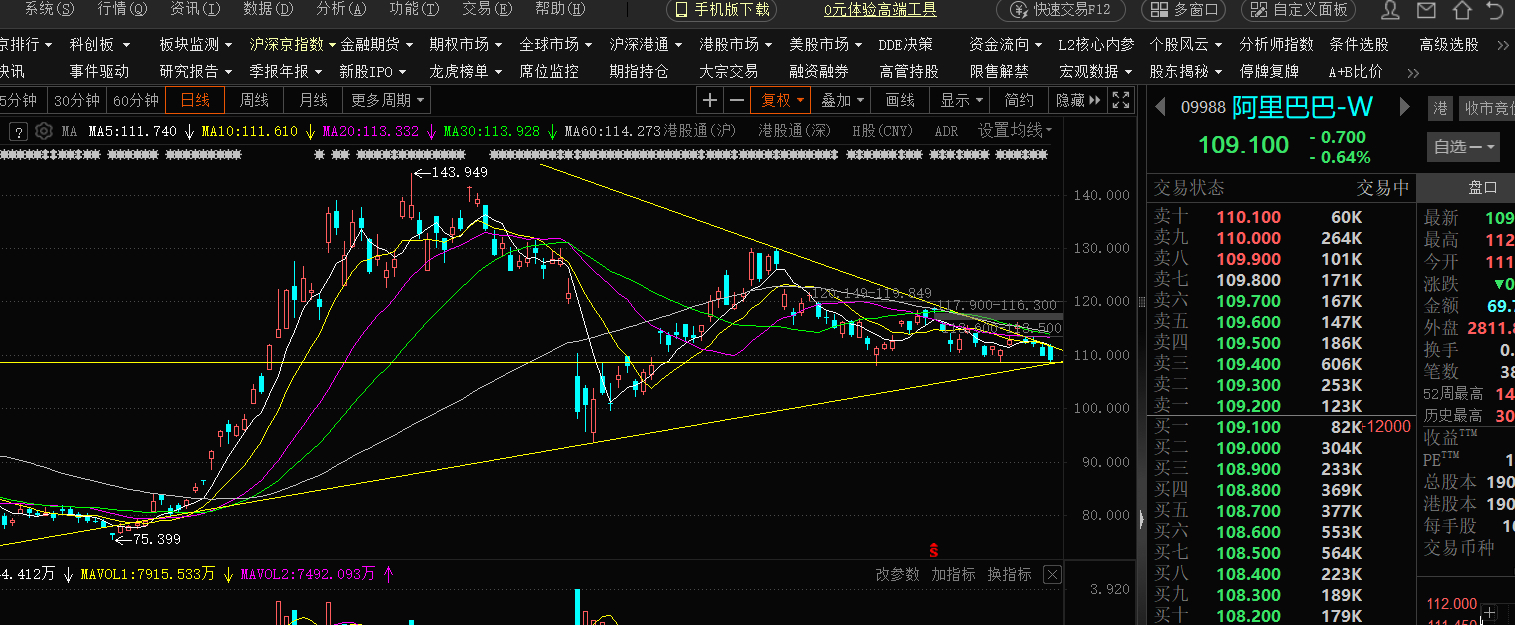Open 设置均线 dropdown

(1014, 131)
